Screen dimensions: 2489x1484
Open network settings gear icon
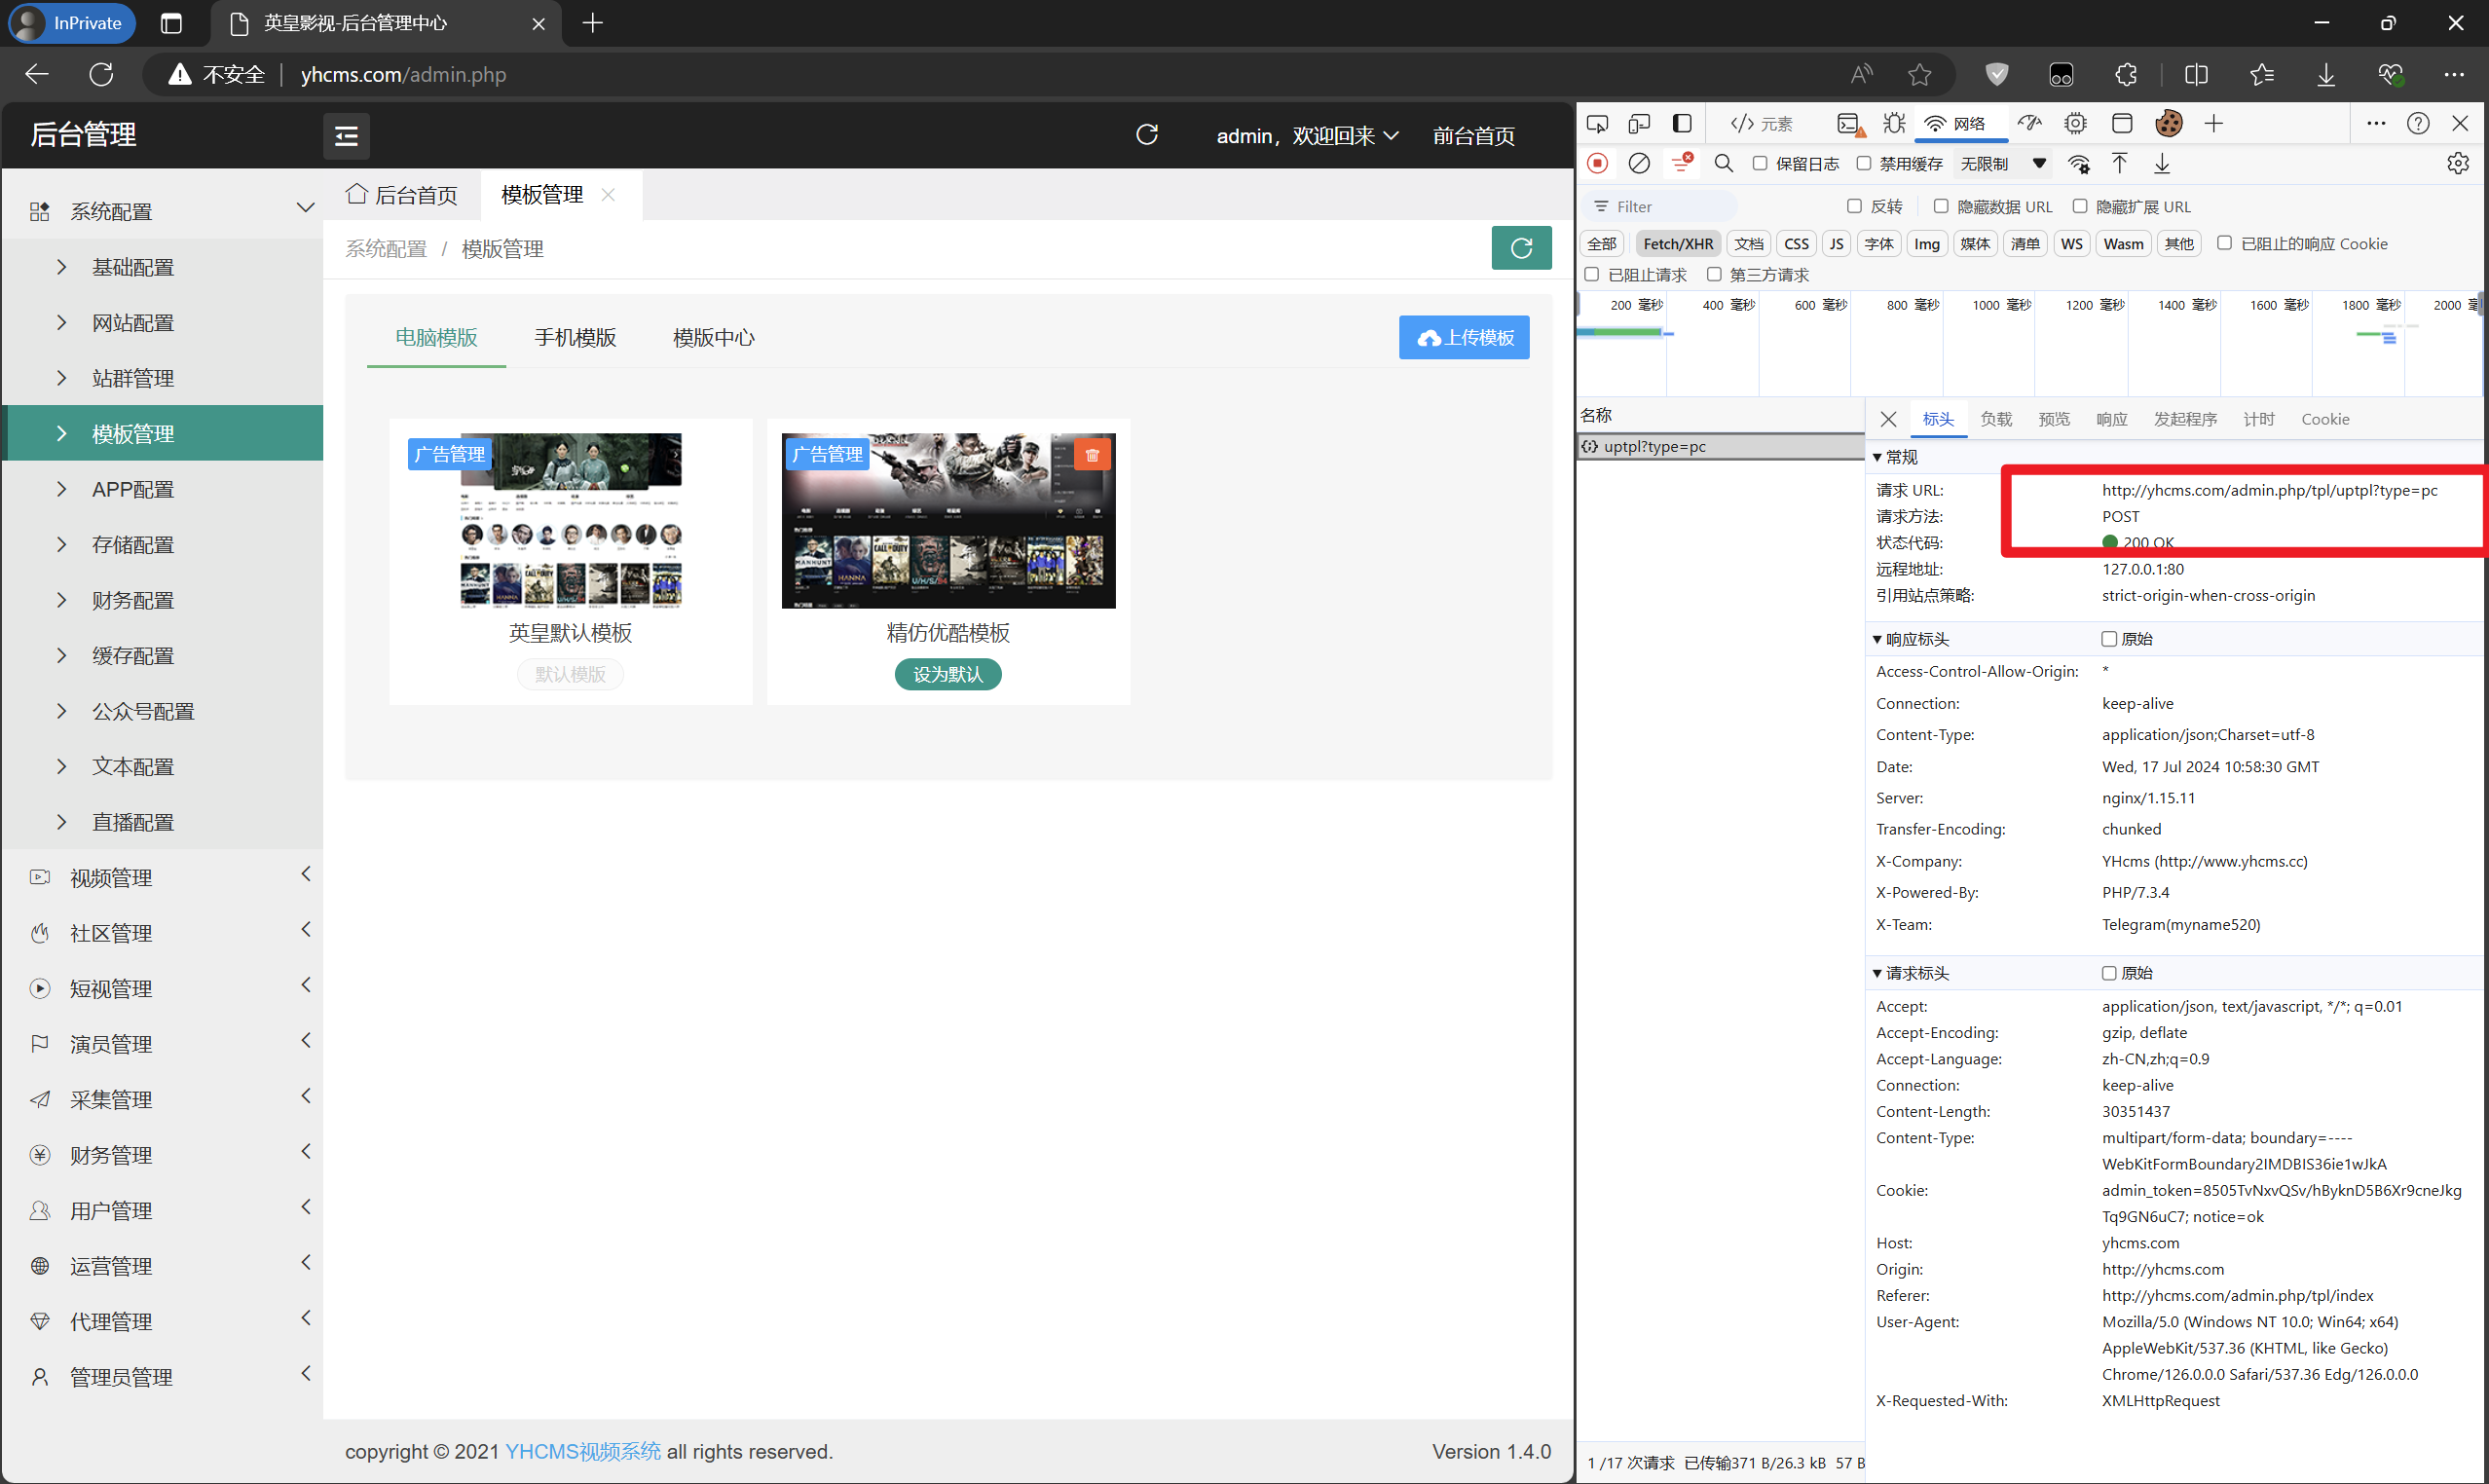tap(2458, 164)
